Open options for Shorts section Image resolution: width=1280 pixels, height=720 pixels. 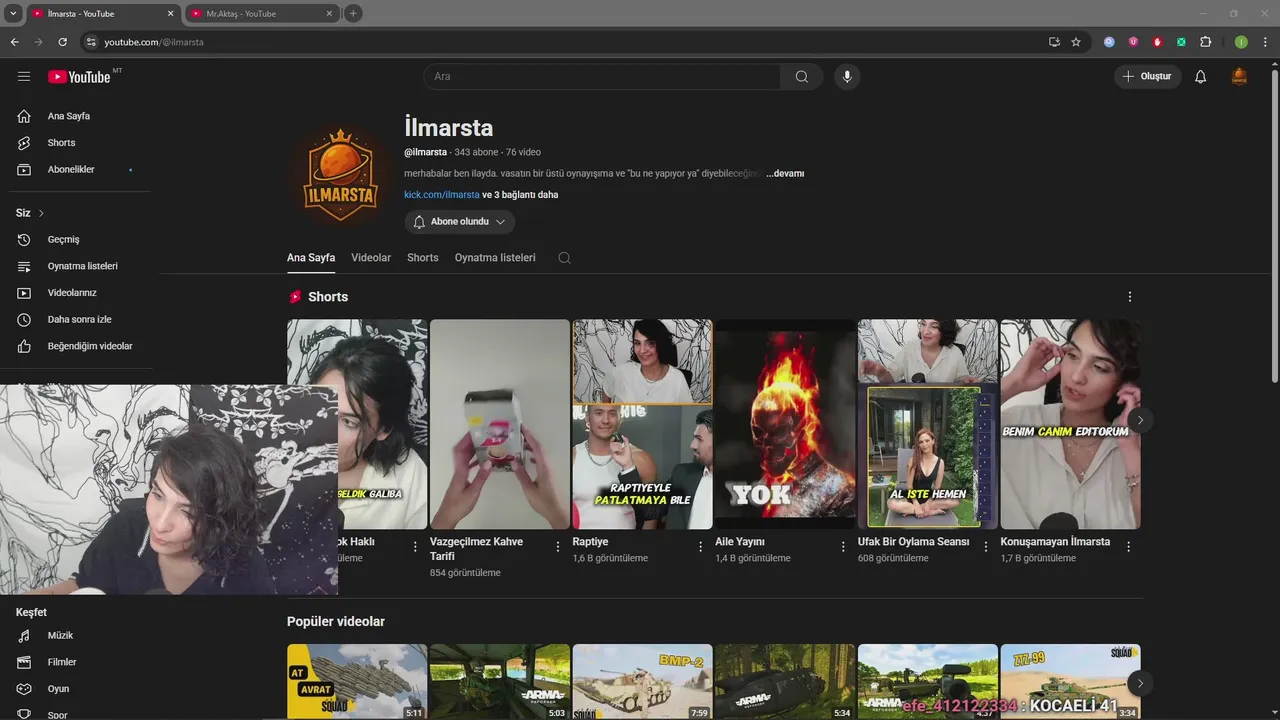pos(1130,297)
